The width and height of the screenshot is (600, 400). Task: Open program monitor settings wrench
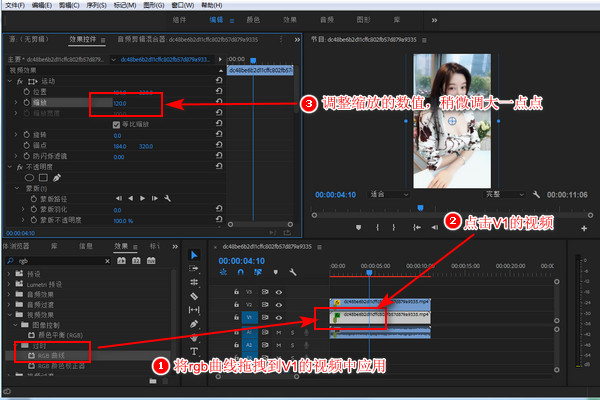click(x=536, y=194)
